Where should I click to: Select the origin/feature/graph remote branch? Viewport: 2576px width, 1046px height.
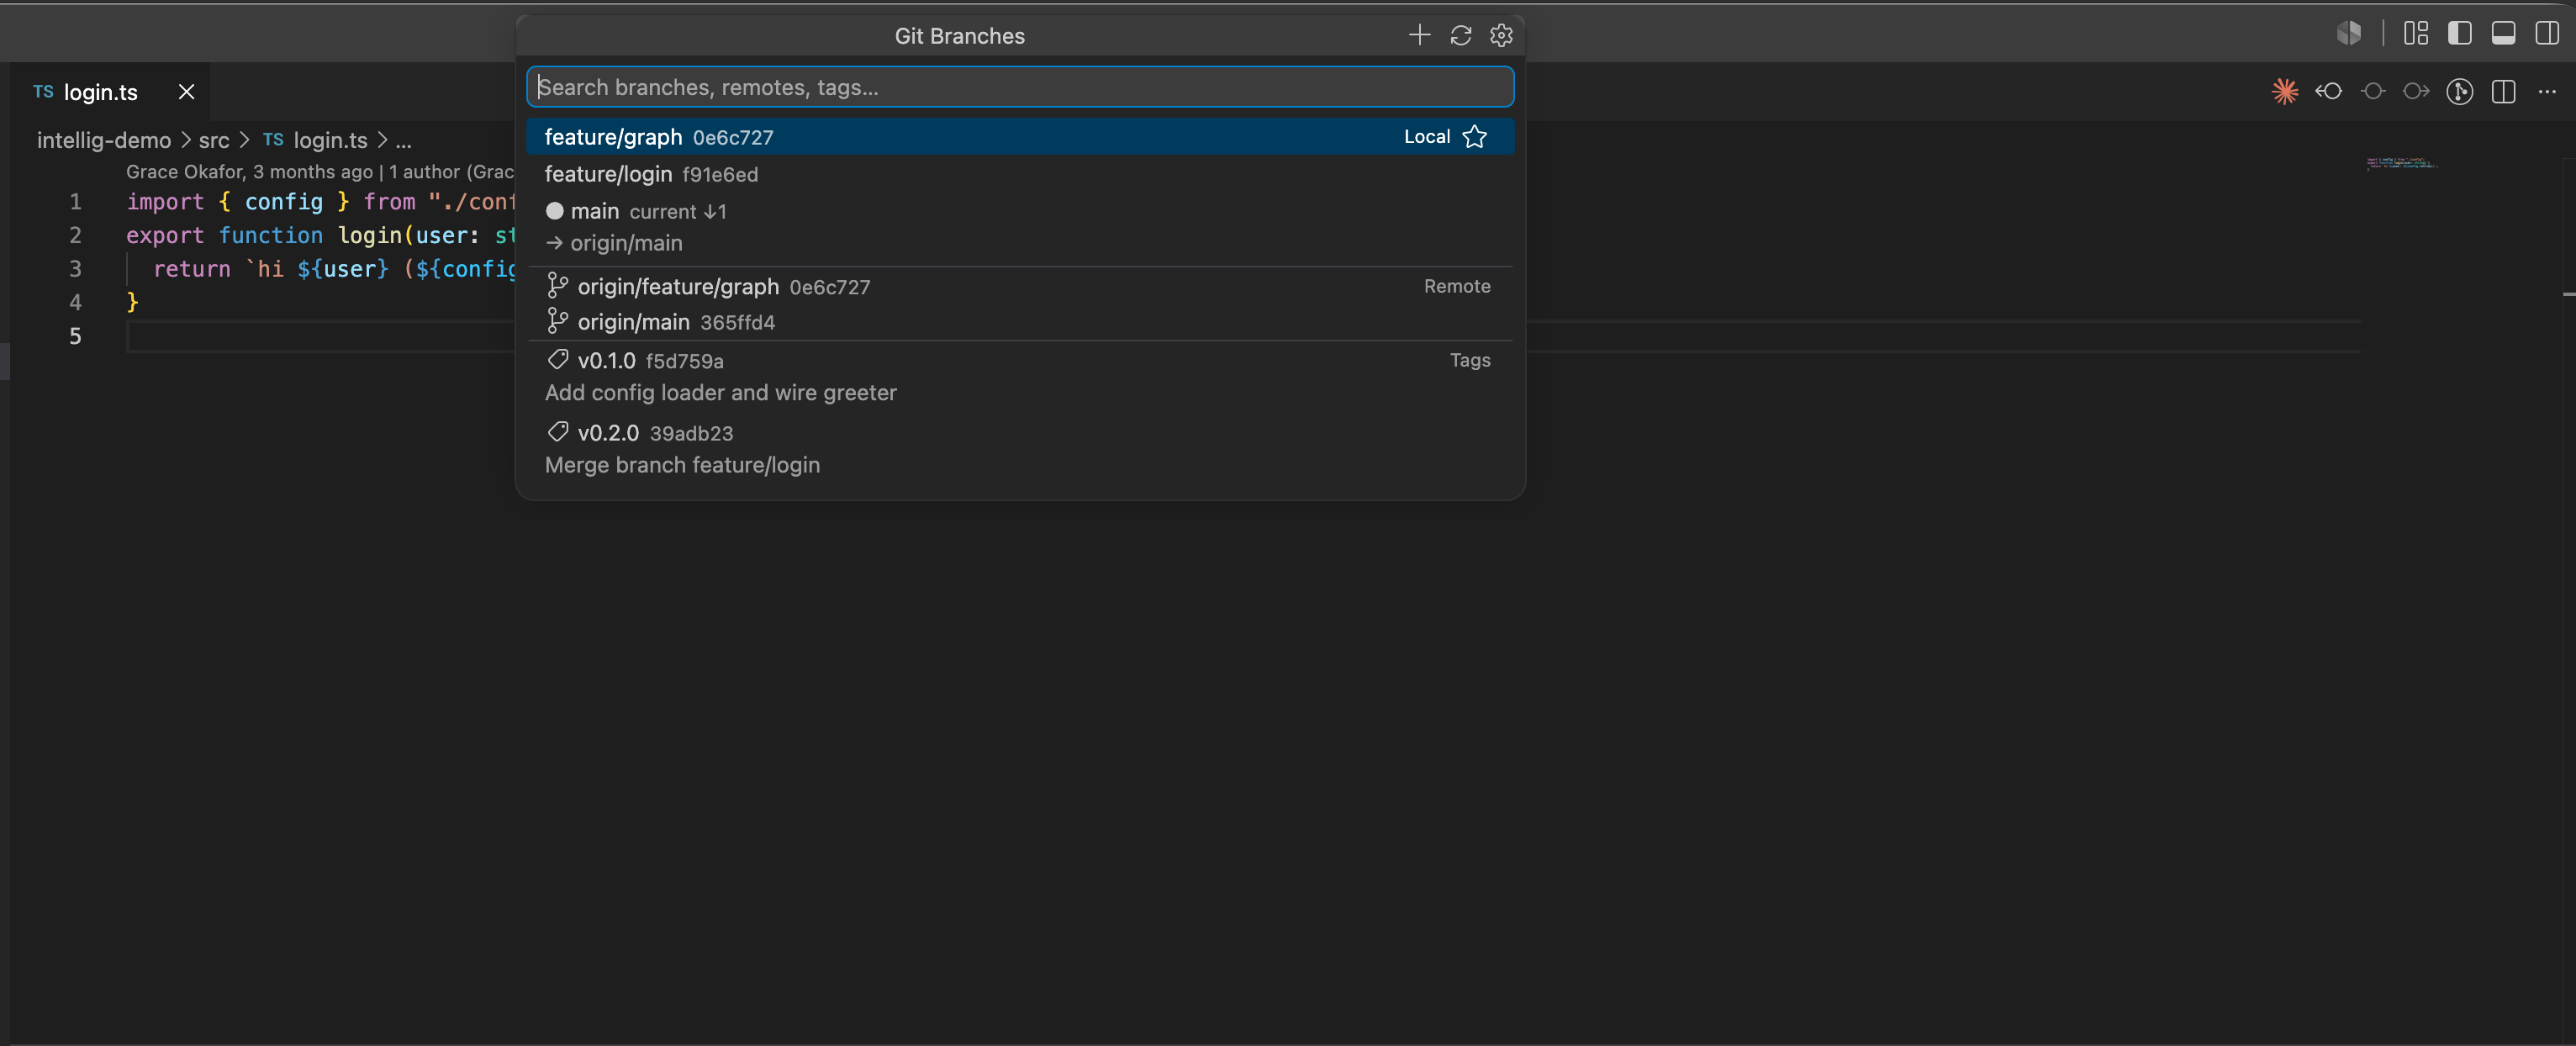tap(1020, 287)
